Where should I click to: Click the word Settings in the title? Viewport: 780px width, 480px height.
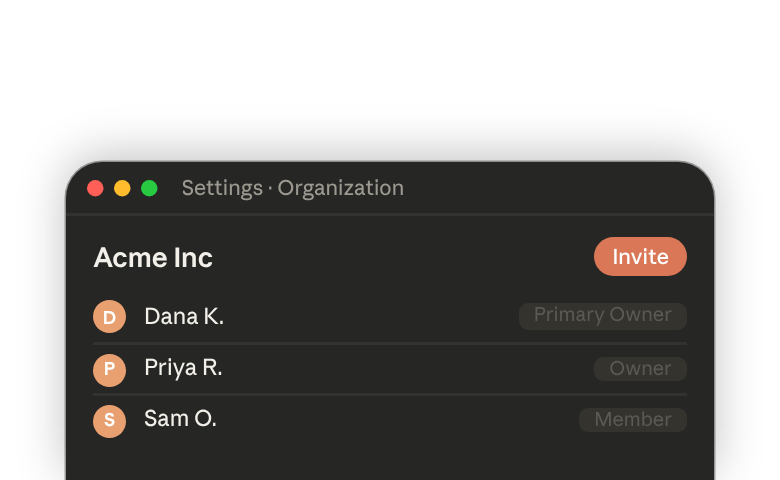pos(222,189)
